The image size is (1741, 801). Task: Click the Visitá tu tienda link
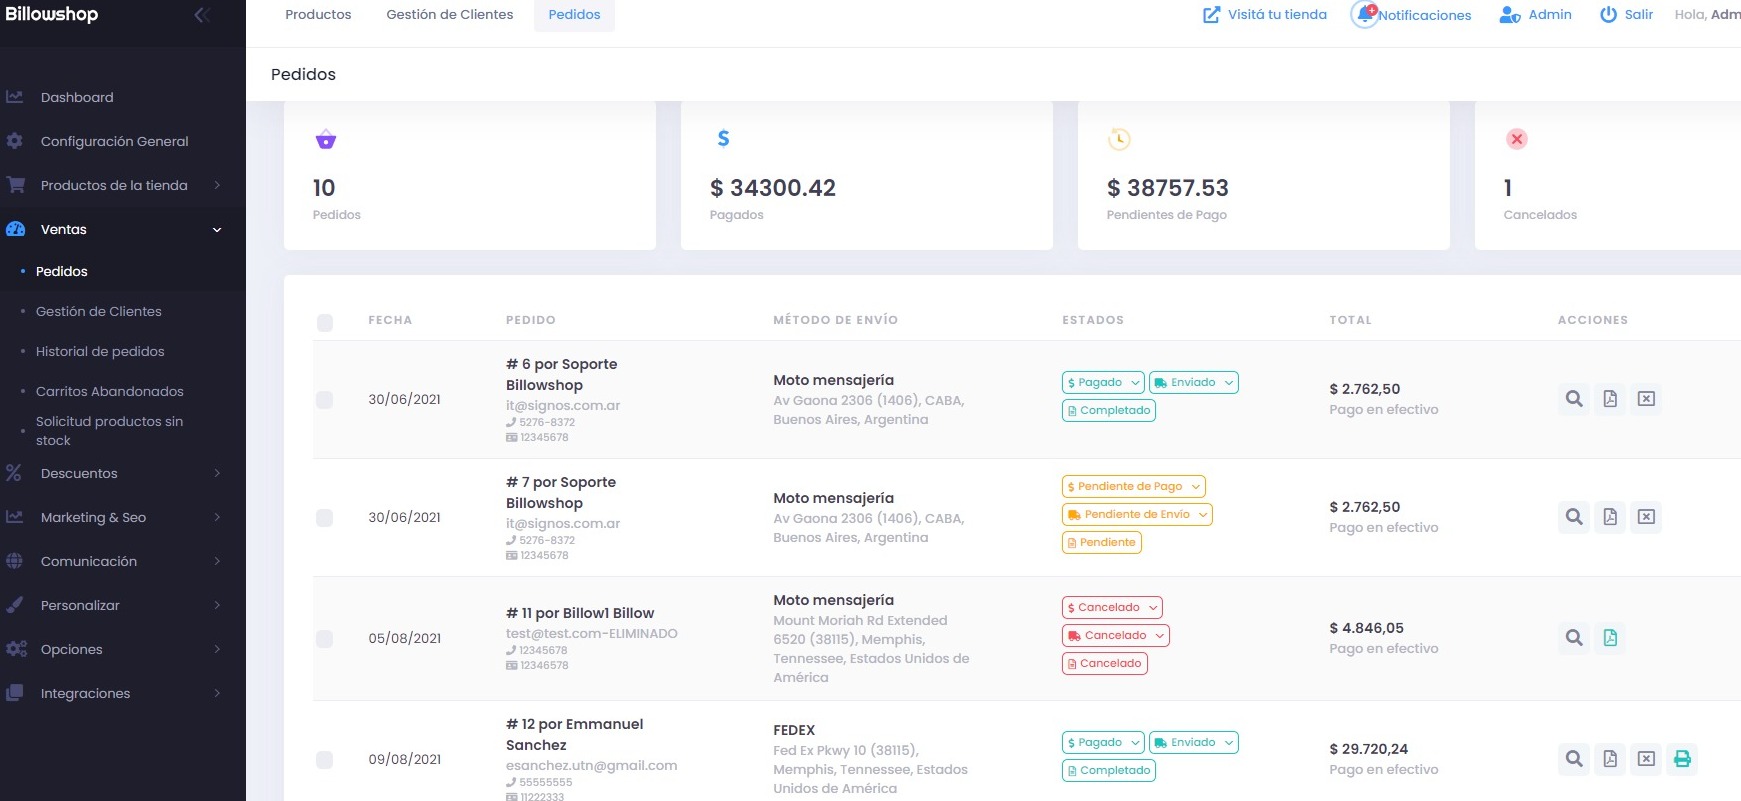point(1265,14)
